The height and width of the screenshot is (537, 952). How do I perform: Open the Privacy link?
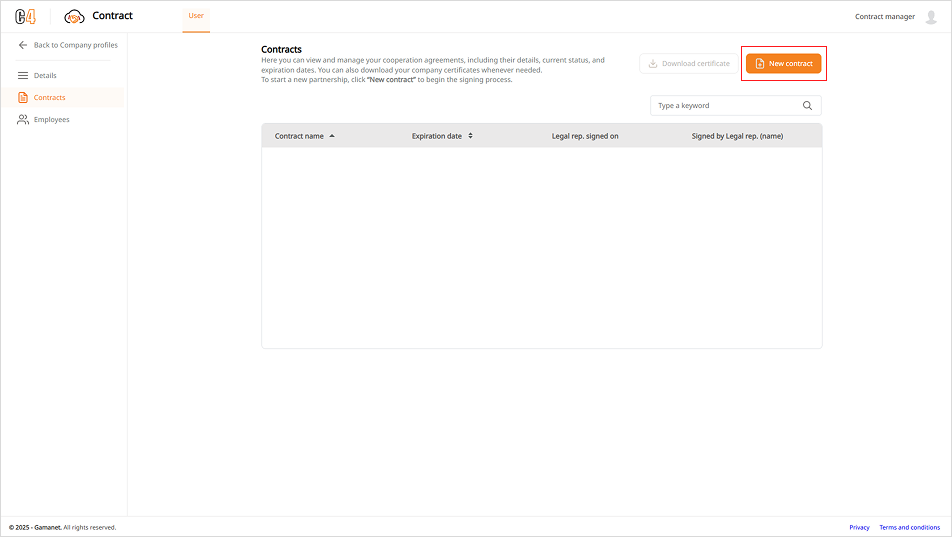click(859, 527)
